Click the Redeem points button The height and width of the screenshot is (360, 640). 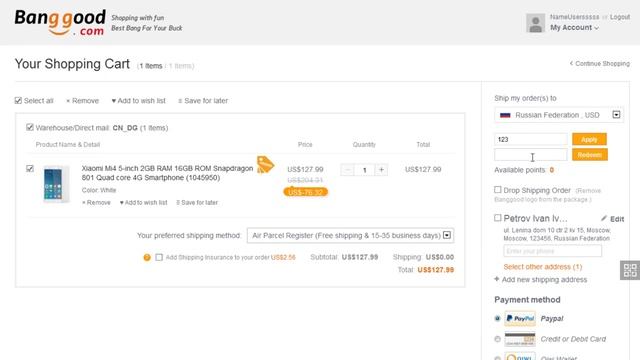[589, 155]
